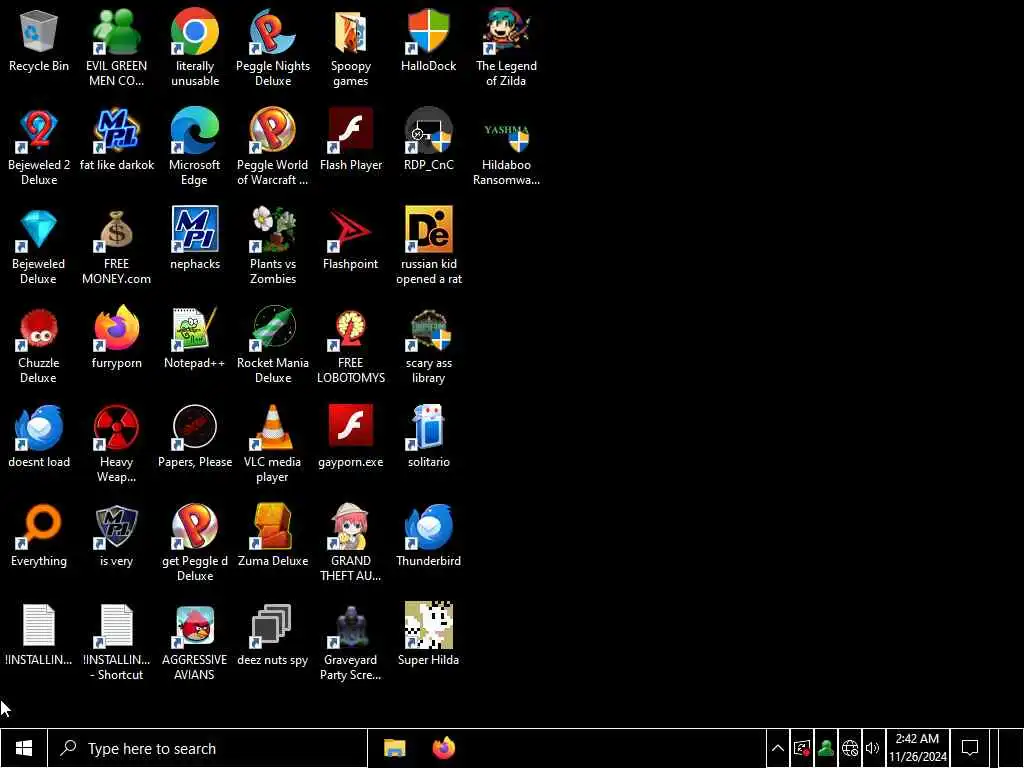Select the FREE MONEY.com money bag icon

pos(116,246)
